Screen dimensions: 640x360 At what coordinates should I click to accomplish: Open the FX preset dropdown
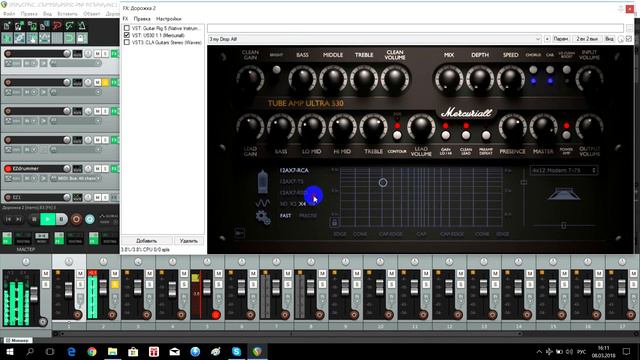(x=374, y=39)
